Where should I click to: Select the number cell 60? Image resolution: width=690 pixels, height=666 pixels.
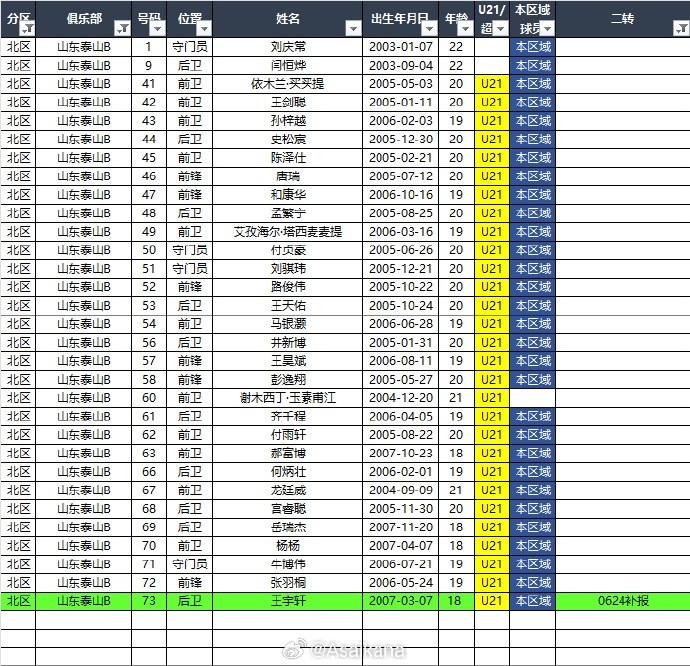coord(149,397)
